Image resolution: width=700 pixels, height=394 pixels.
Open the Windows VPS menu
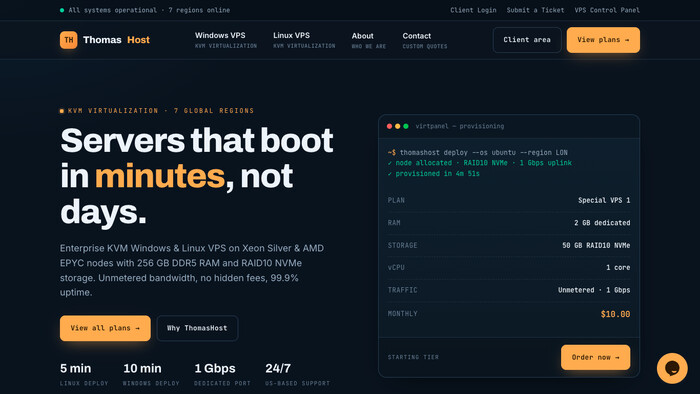[226, 40]
